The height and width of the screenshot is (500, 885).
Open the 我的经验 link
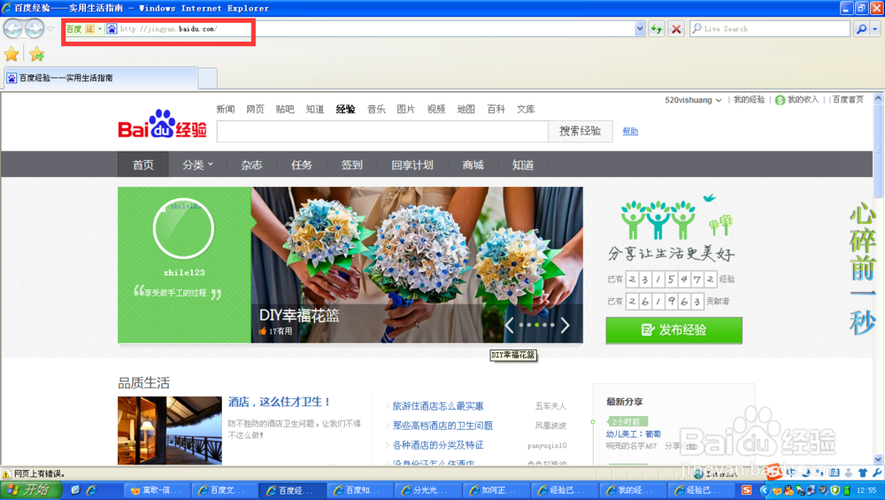[x=749, y=99]
